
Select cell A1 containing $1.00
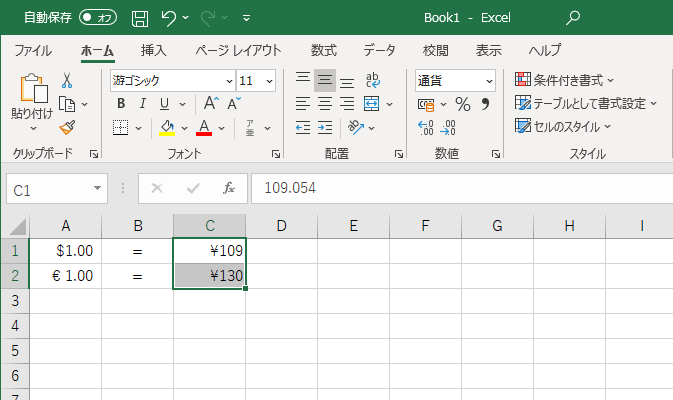[65, 251]
